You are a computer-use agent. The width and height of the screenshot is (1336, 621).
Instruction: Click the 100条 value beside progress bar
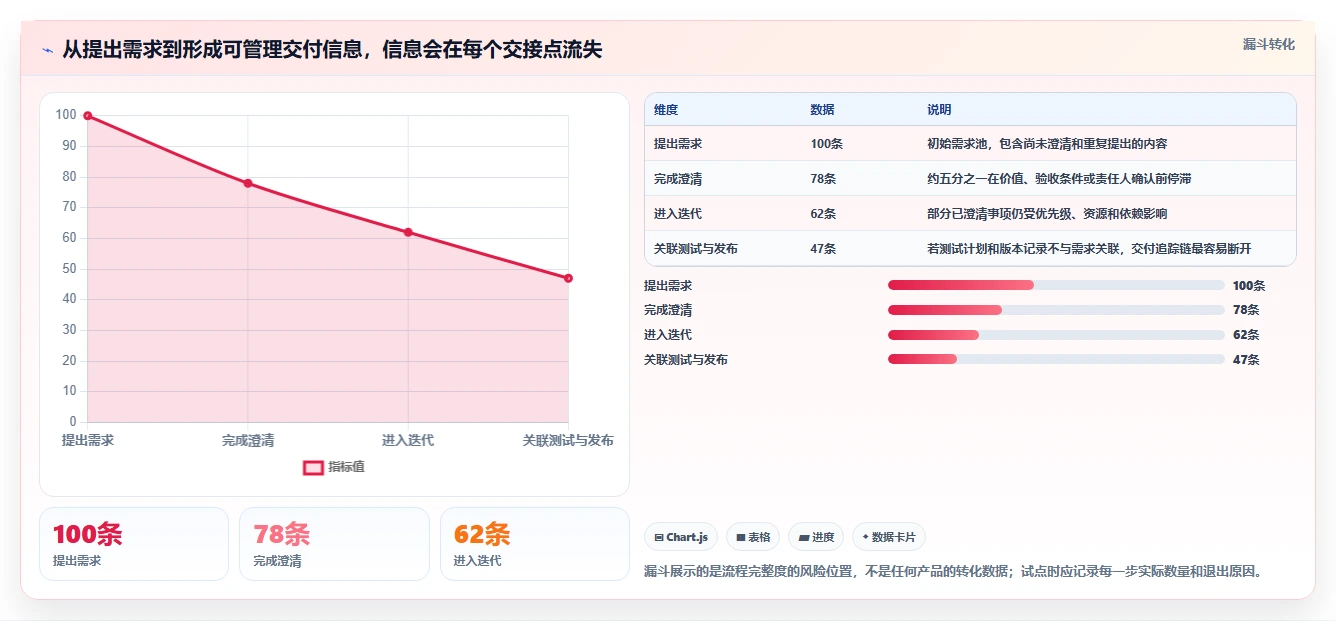pyautogui.click(x=1249, y=286)
